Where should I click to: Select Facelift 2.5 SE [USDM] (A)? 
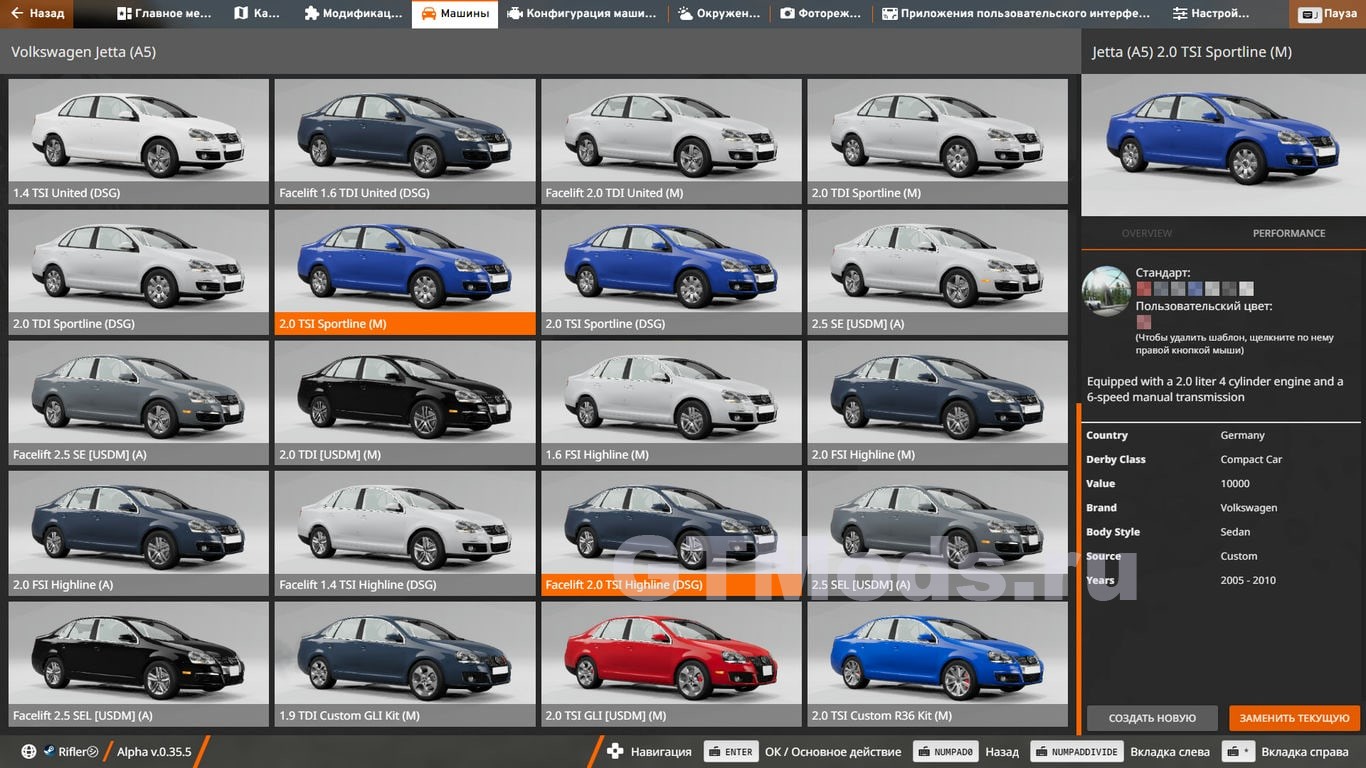tap(139, 403)
